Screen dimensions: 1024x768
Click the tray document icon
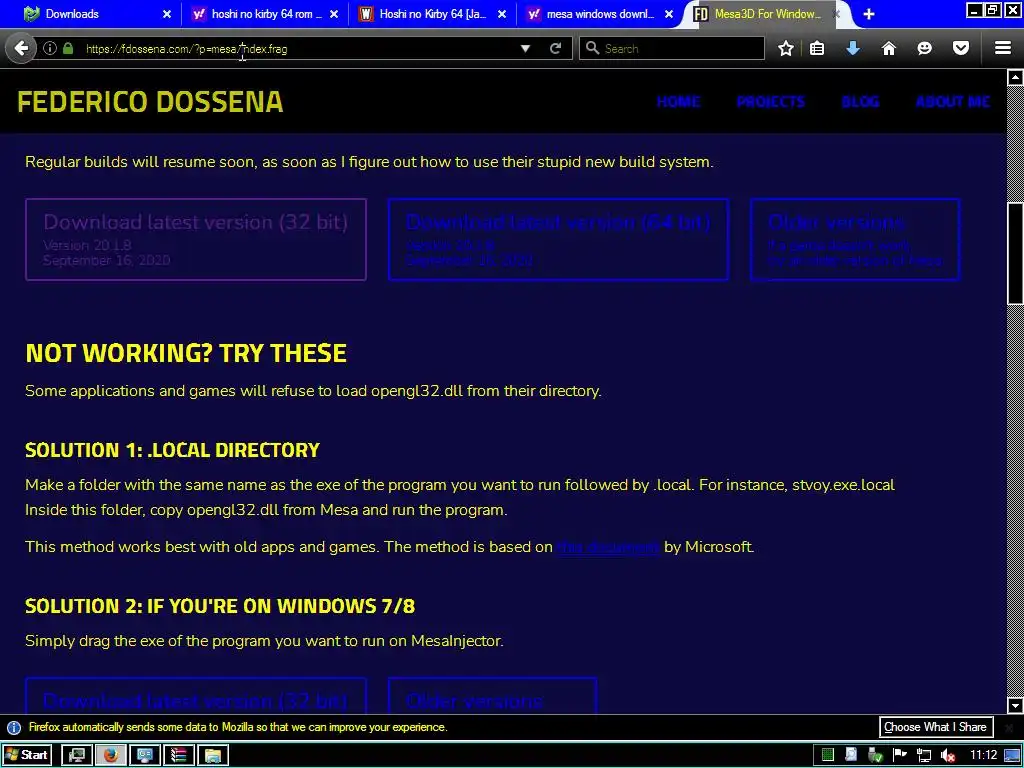point(851,756)
